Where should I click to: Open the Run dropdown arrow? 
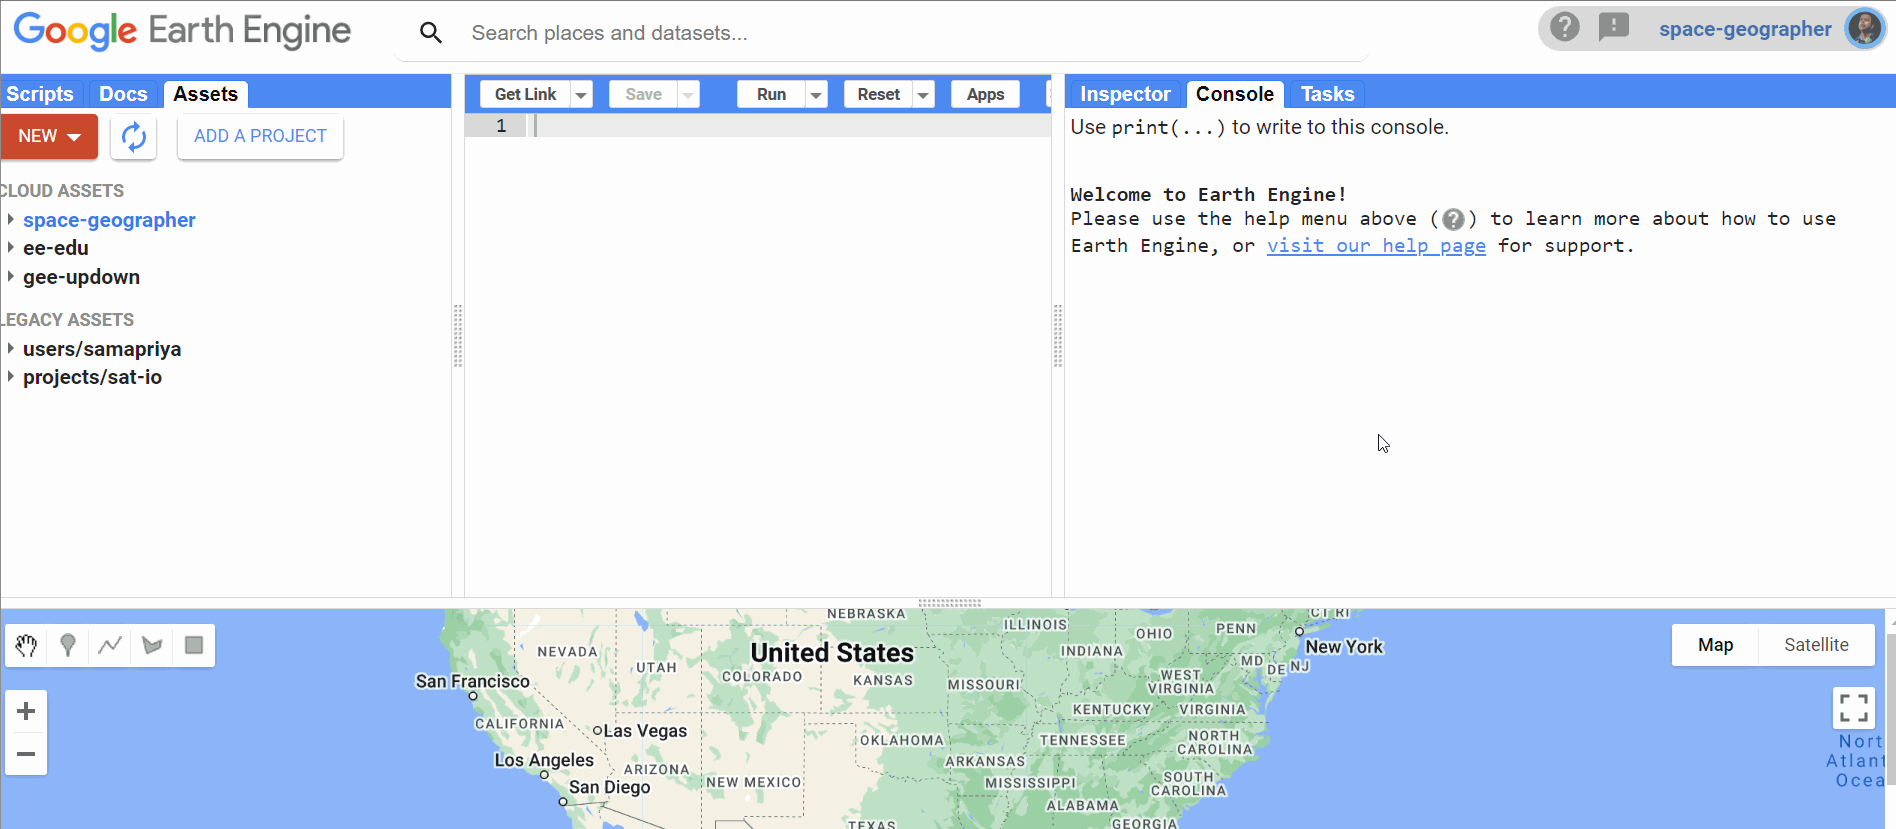point(816,95)
